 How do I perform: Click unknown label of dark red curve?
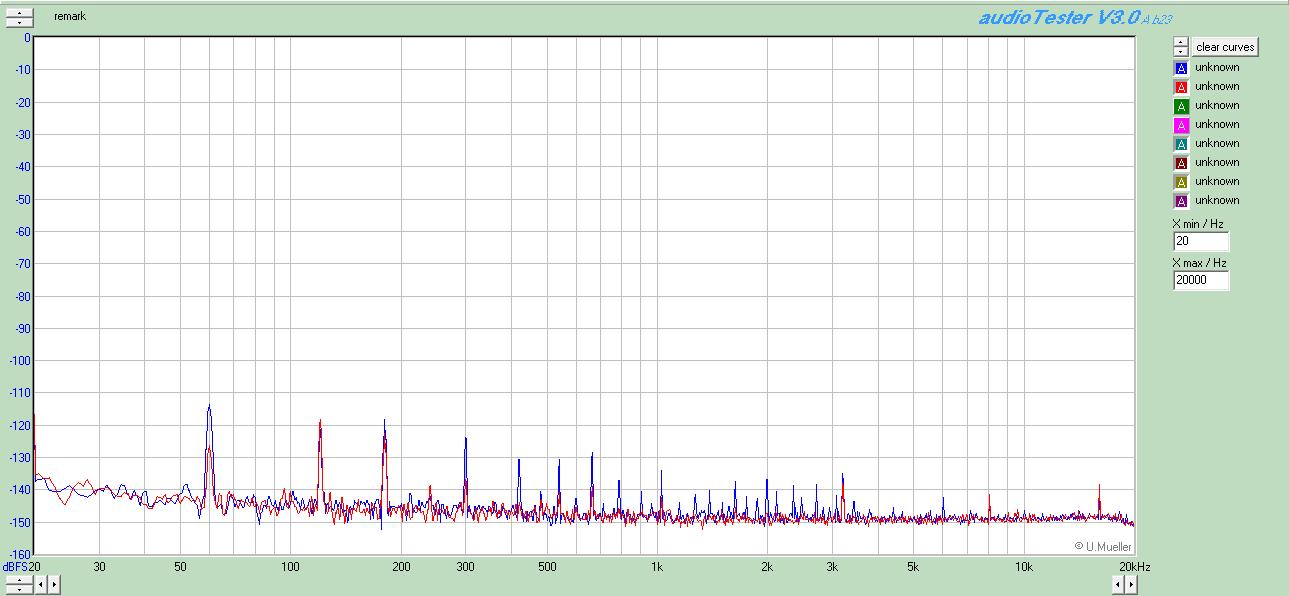pyautogui.click(x=1217, y=162)
